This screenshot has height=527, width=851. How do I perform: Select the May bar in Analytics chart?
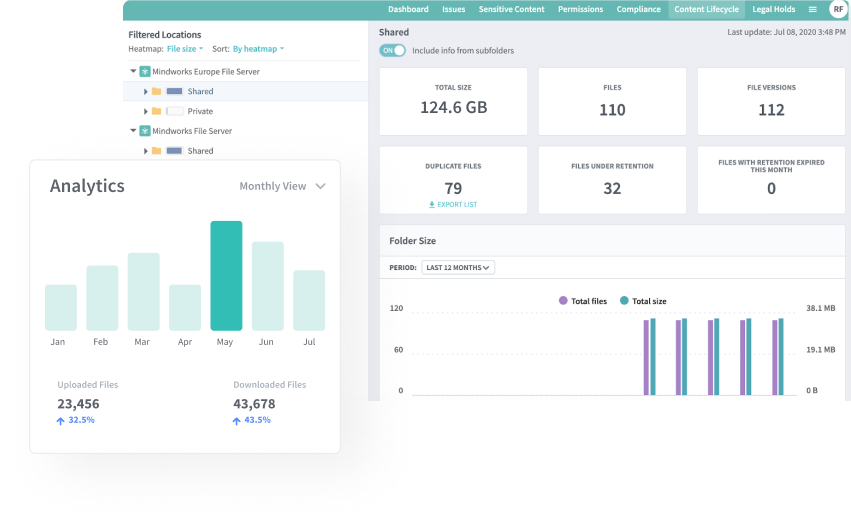[x=226, y=275]
